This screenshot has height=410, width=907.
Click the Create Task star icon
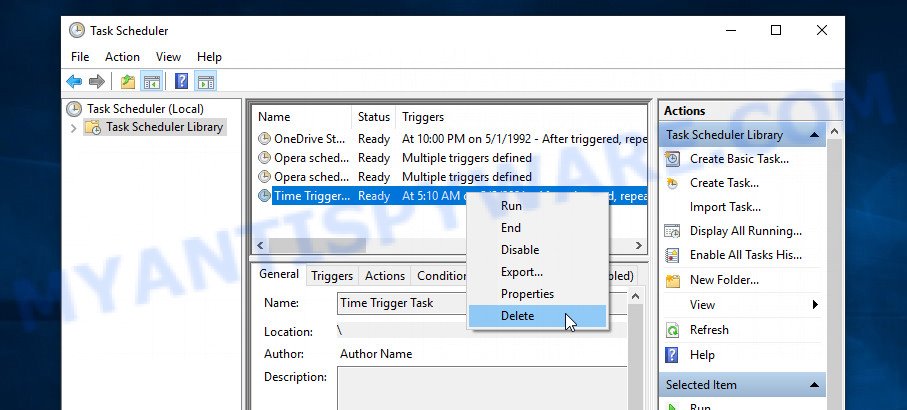coord(672,183)
